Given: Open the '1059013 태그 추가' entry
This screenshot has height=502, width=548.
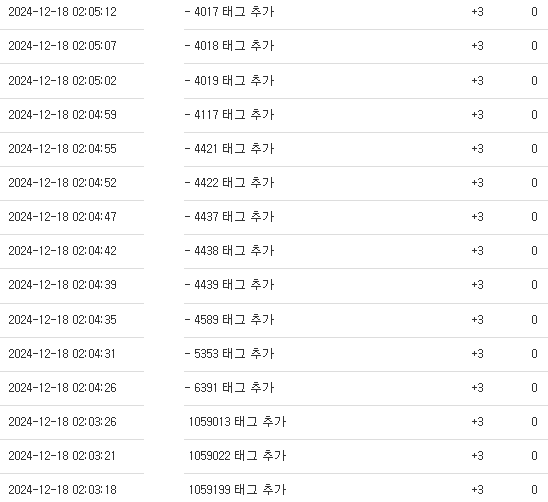Looking at the screenshot, I should tap(237, 422).
